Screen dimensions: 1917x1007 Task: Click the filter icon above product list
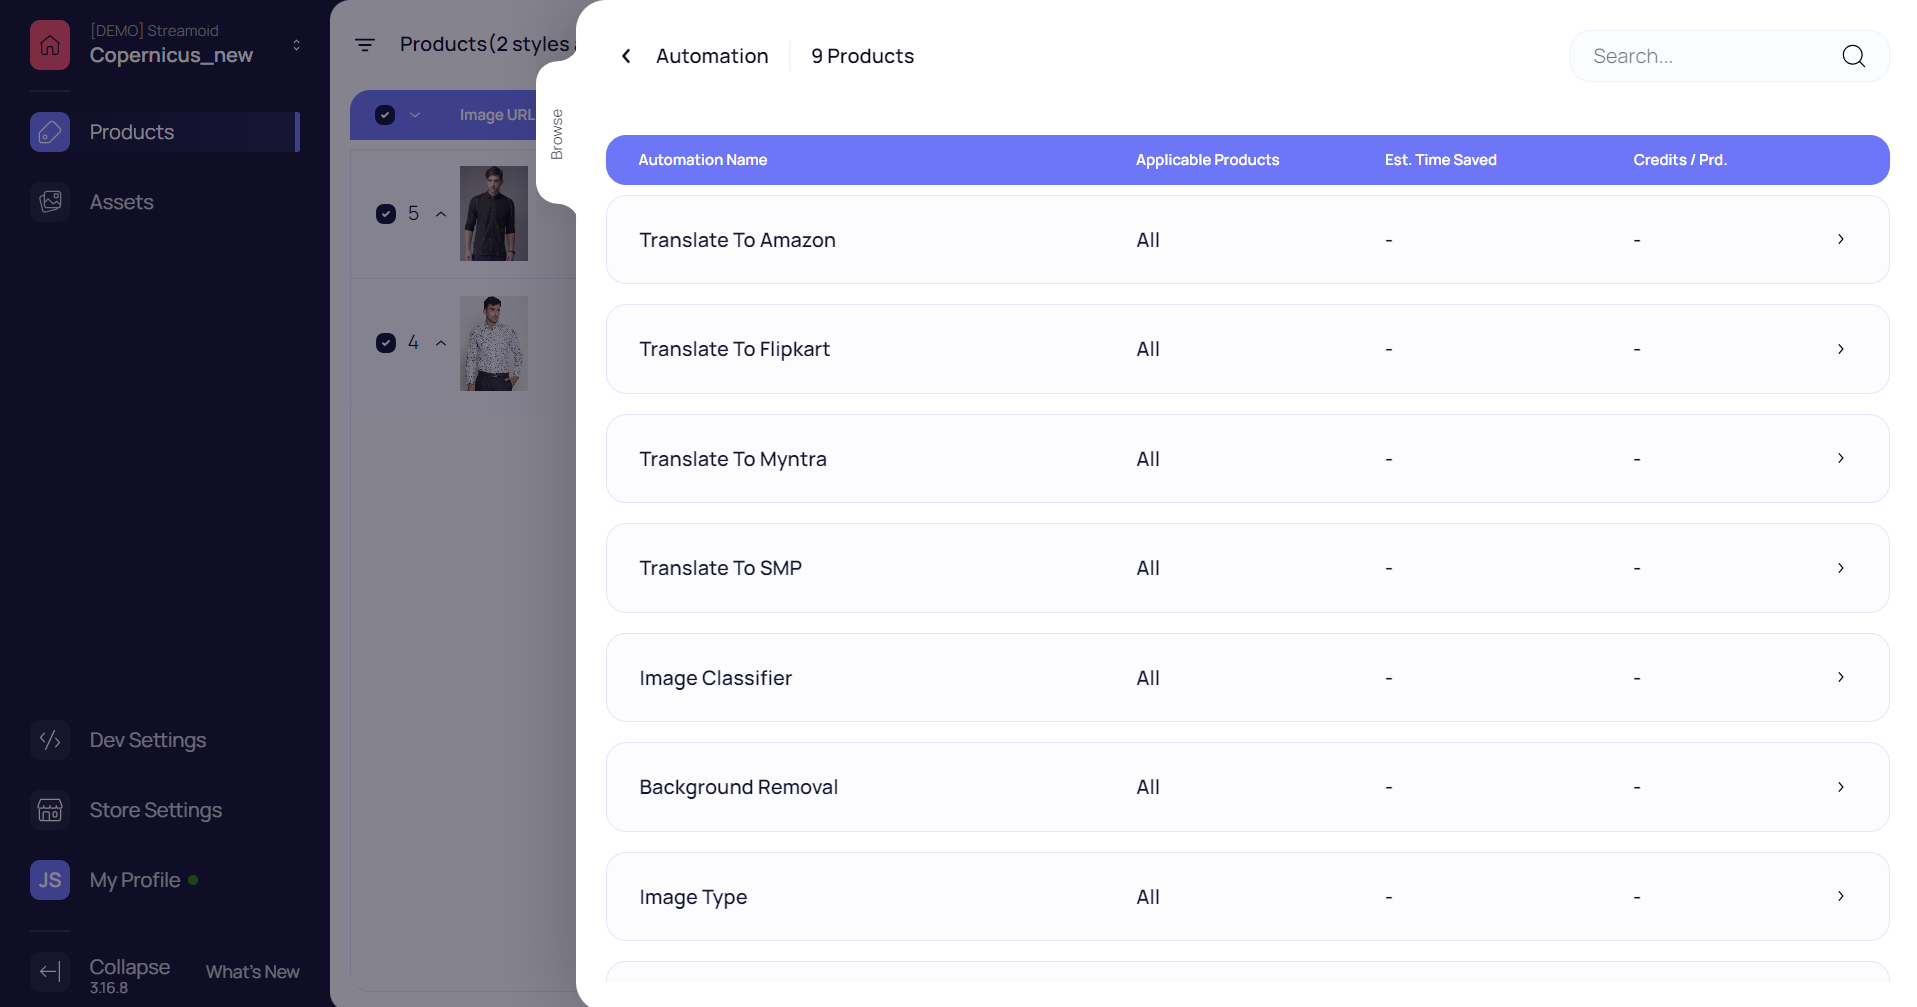(365, 44)
